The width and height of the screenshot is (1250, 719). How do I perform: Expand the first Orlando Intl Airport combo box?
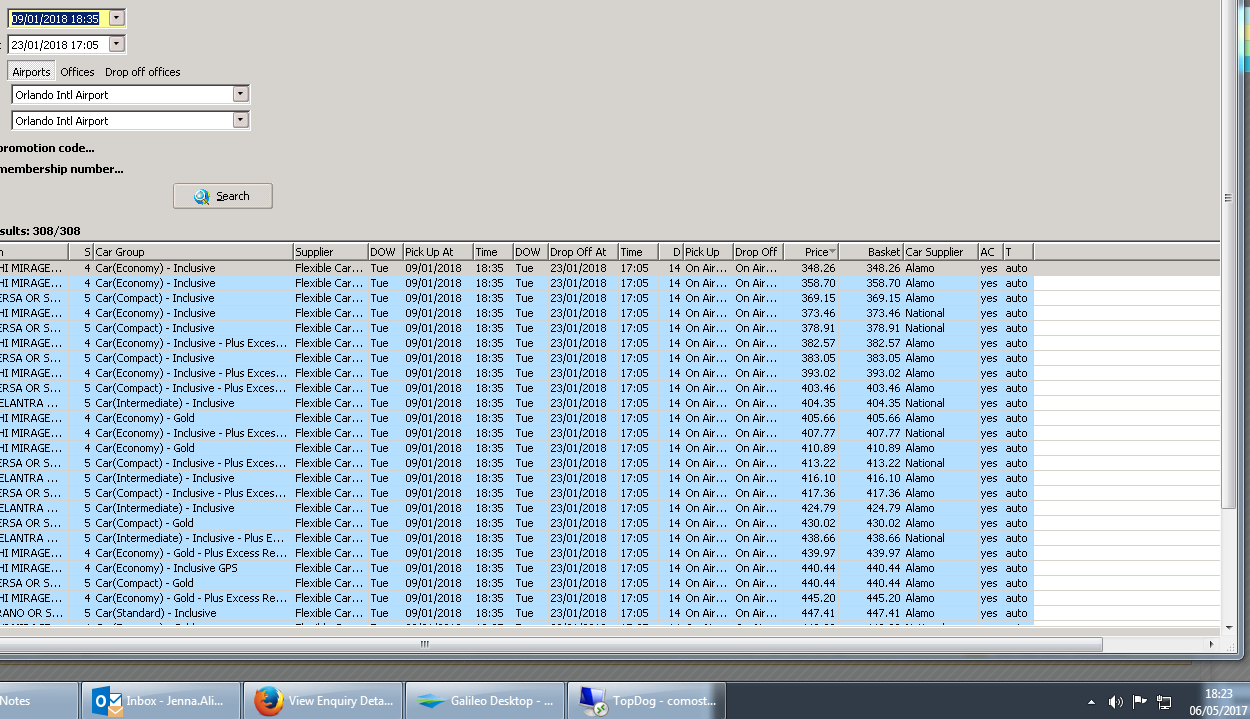[x=240, y=94]
